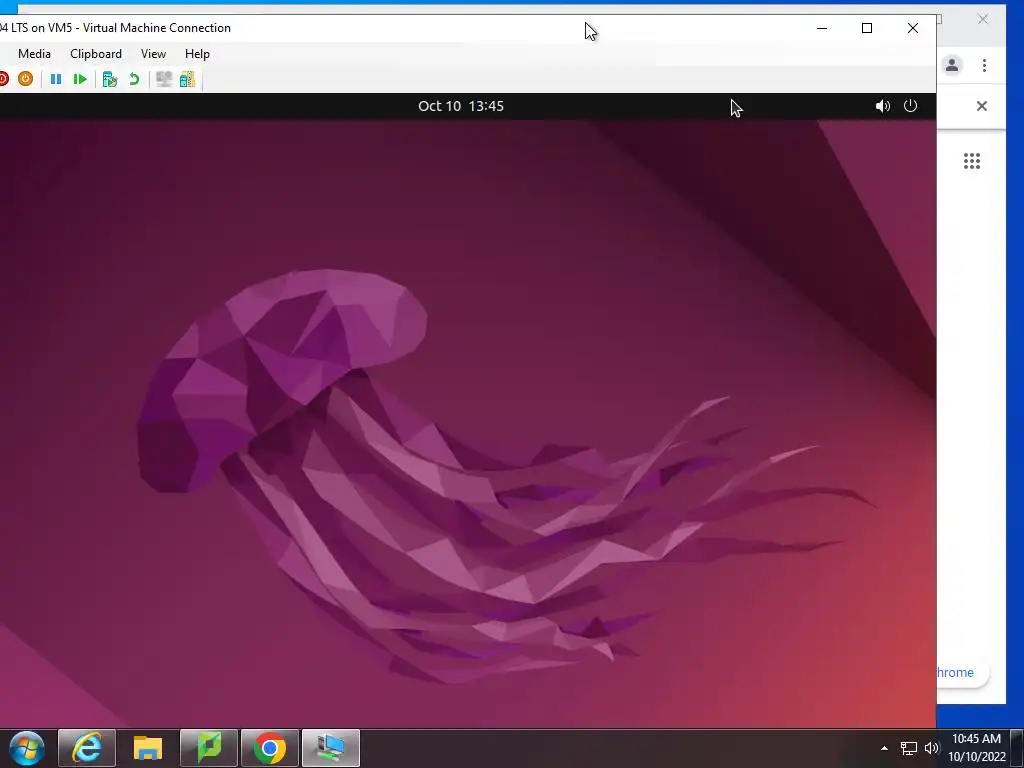Viewport: 1024px width, 768px height.
Task: Click Hyper-V VM Connection taskbar button
Action: tap(331, 748)
